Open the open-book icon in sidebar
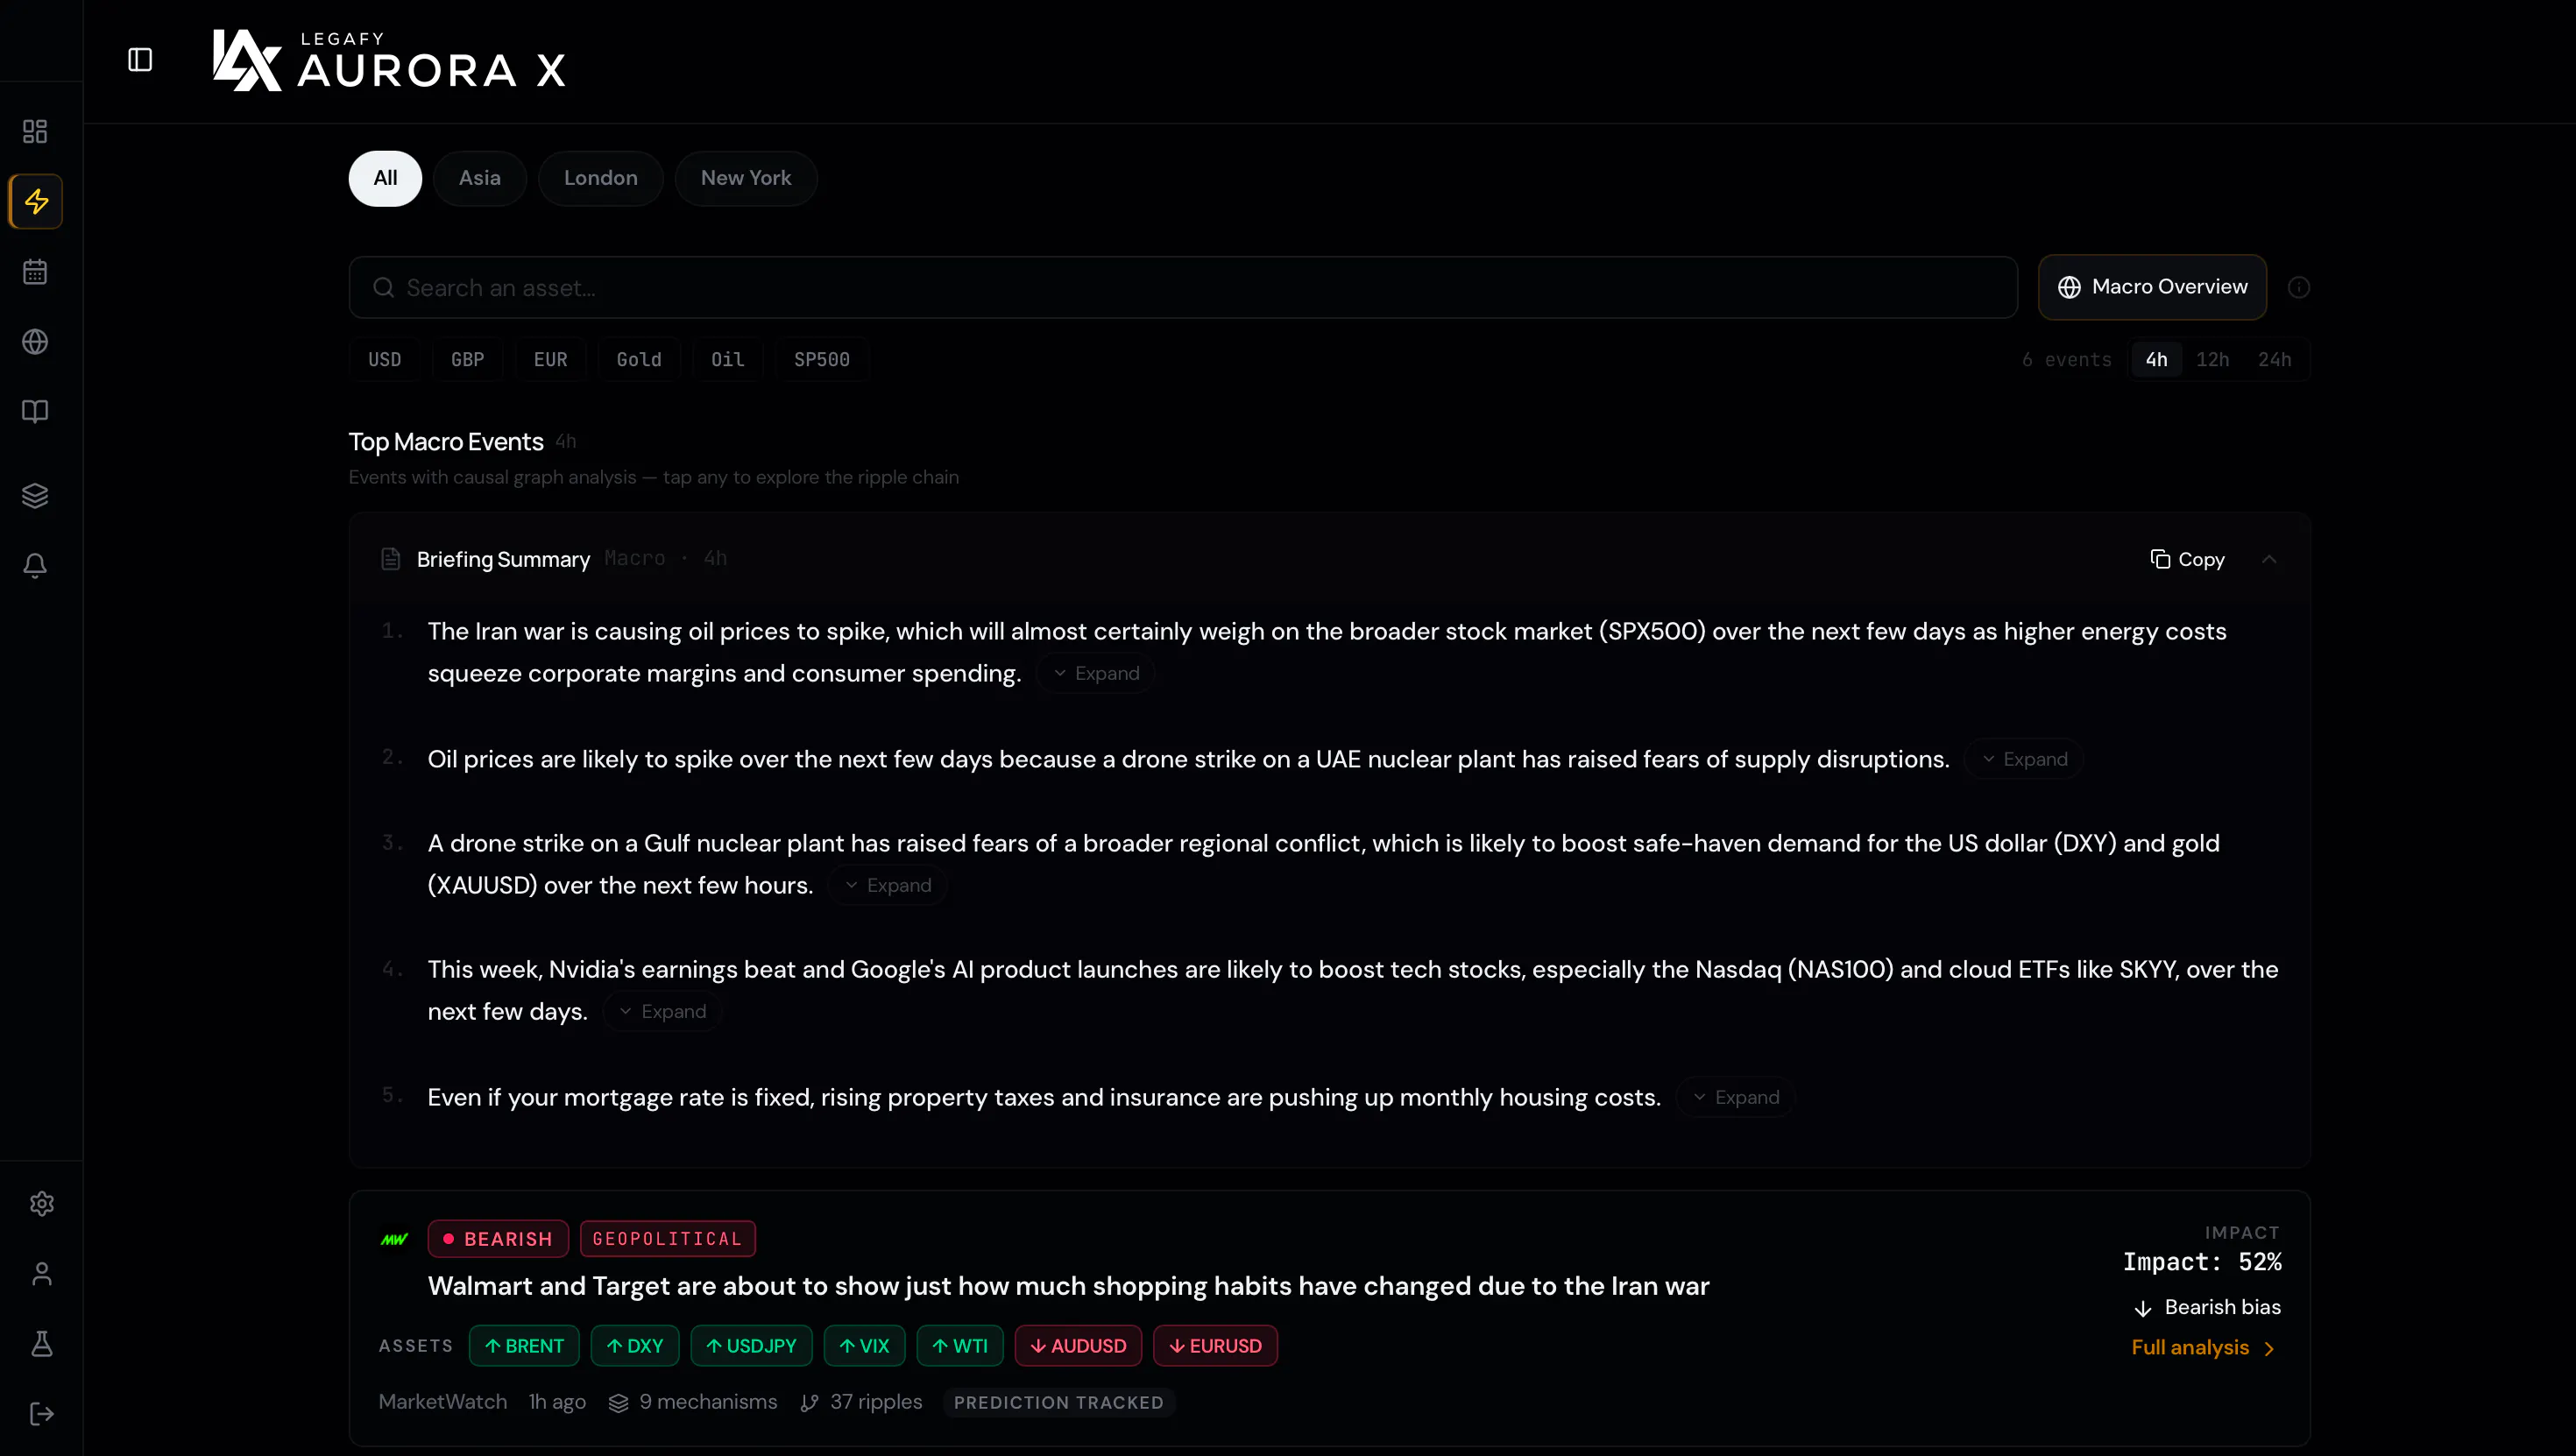Screen dimensions: 2576x1456 click(35, 411)
